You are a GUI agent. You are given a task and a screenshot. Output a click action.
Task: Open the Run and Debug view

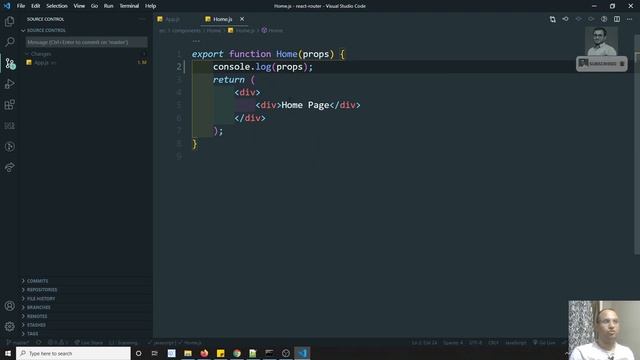(x=9, y=84)
